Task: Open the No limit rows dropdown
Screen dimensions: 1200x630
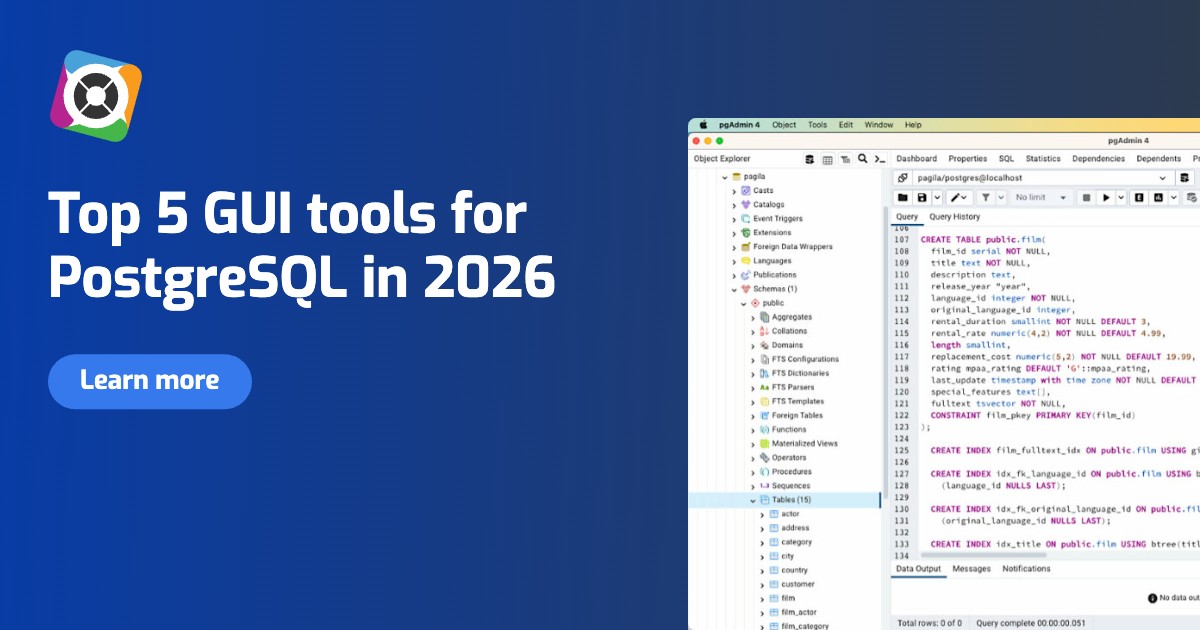Action: tap(1041, 198)
